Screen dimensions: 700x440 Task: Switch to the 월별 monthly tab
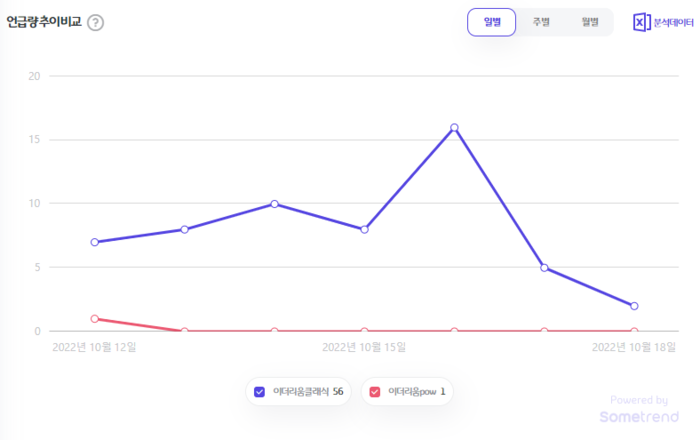click(589, 22)
